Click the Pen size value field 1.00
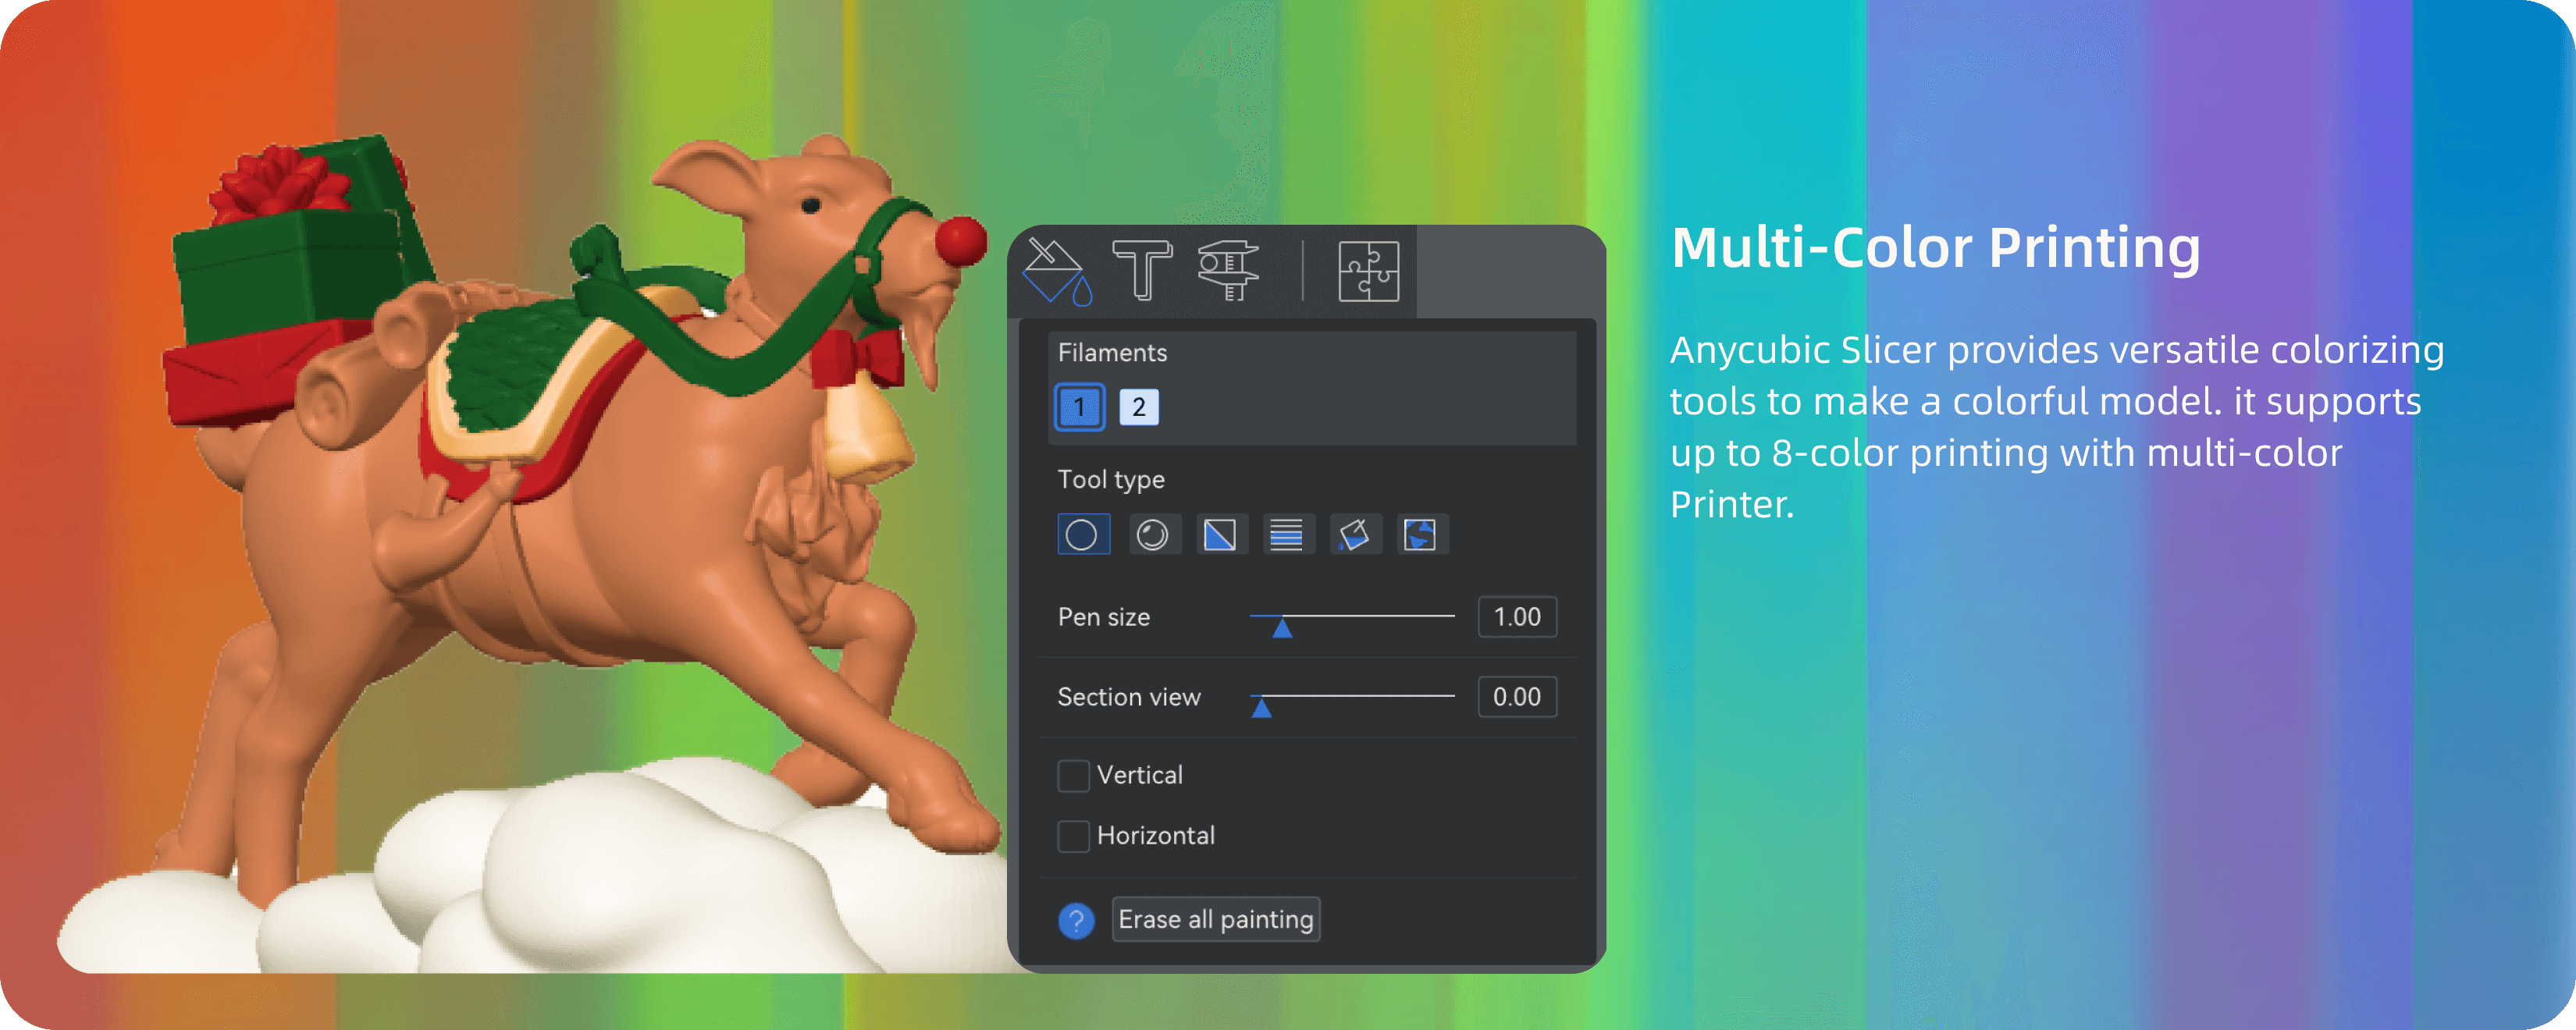 click(1517, 617)
